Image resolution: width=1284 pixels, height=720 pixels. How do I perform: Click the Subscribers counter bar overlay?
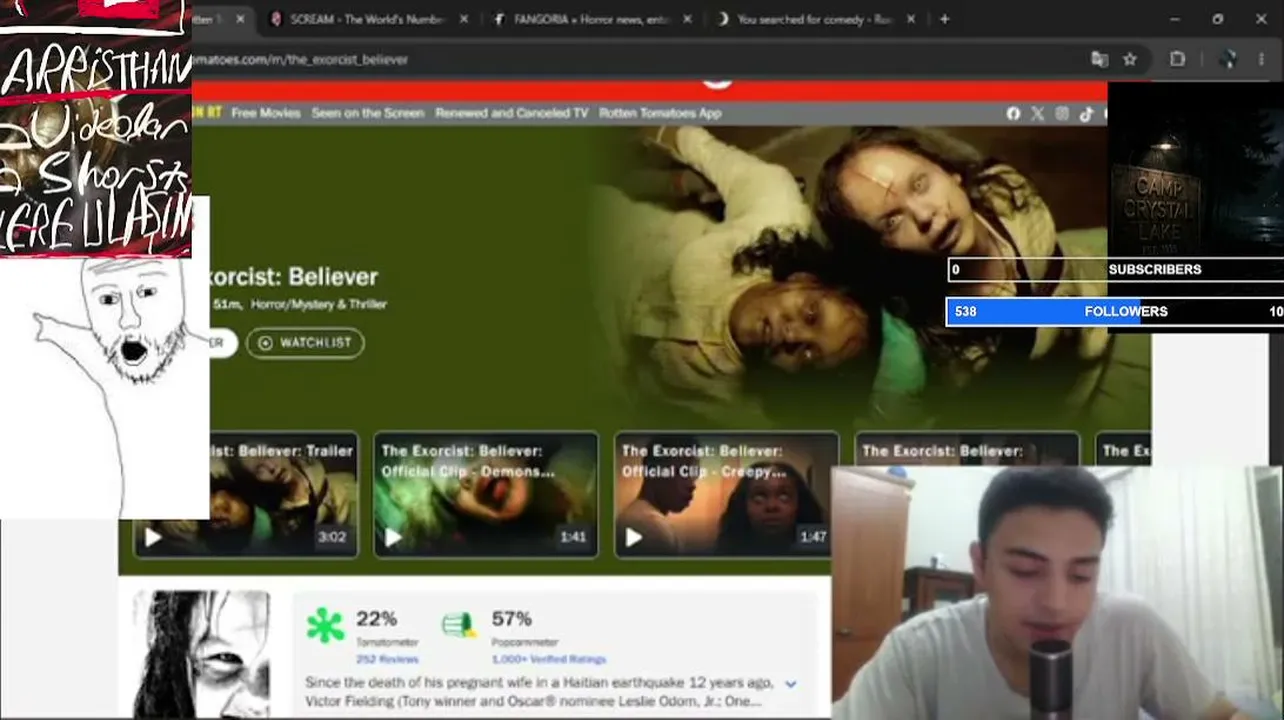pyautogui.click(x=1116, y=269)
